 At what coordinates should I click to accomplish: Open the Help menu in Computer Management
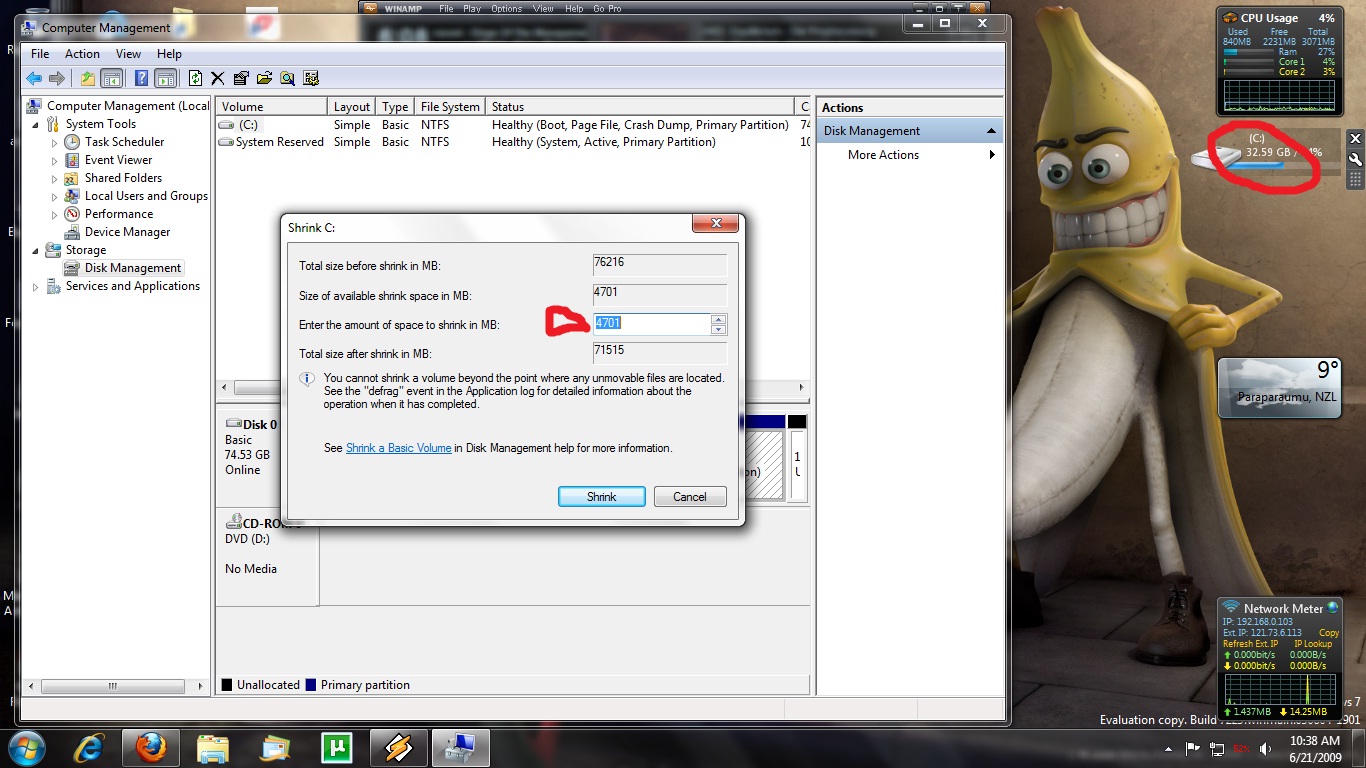click(169, 54)
